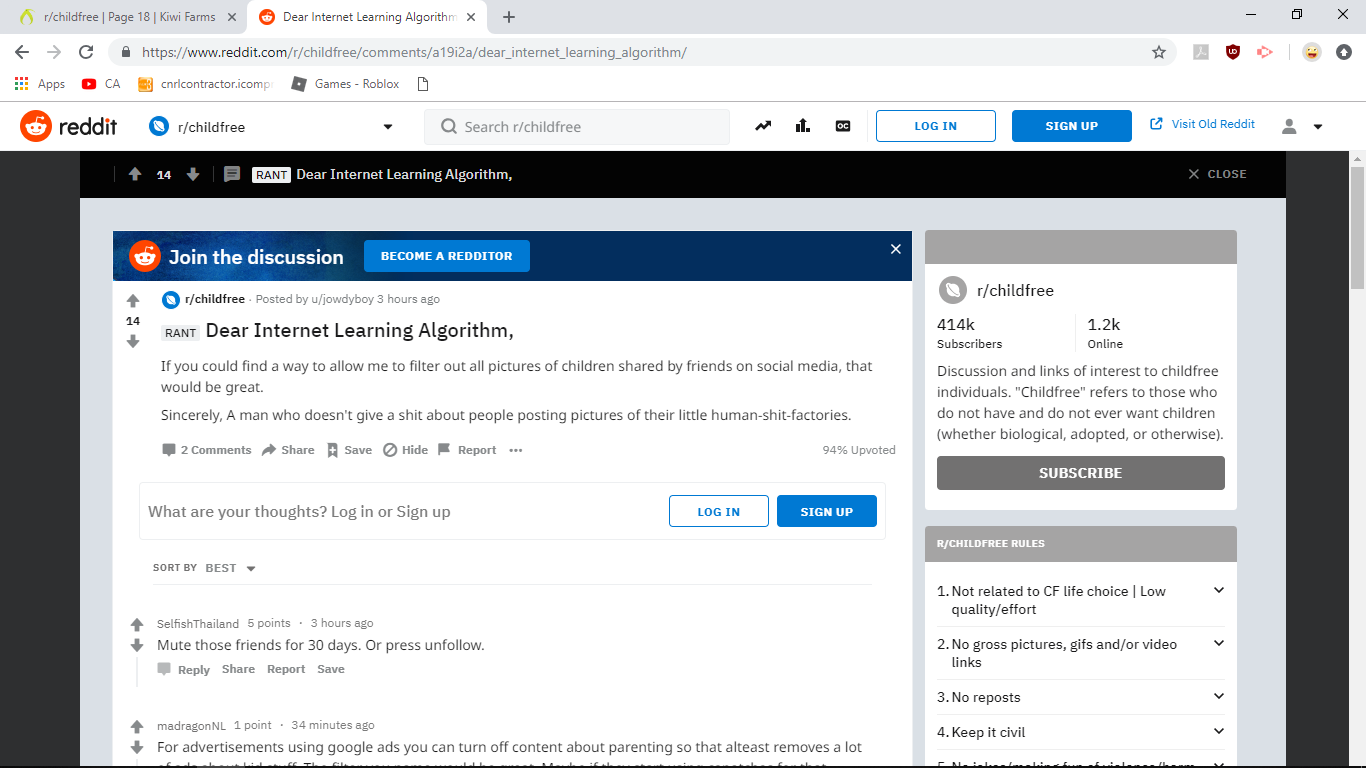The width and height of the screenshot is (1366, 768).
Task: Click the post's more options ellipsis
Action: pos(516,450)
